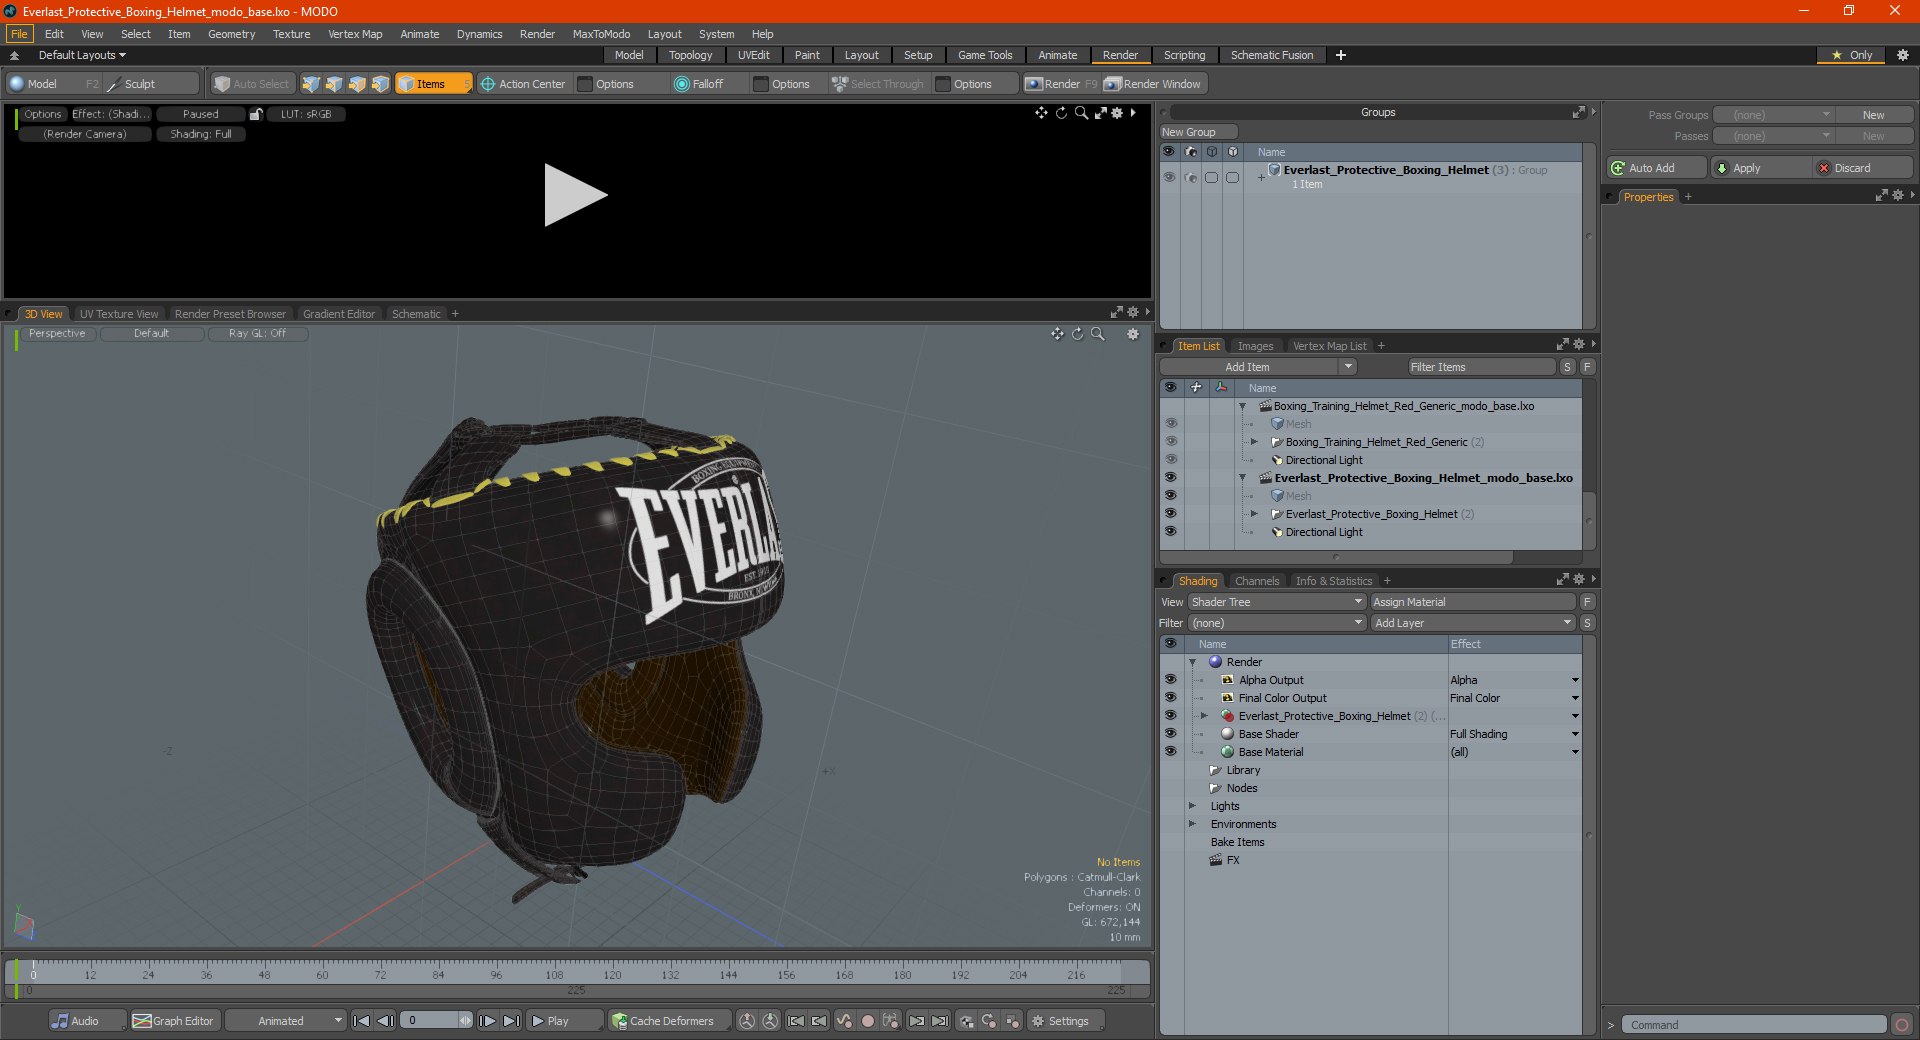Expand Lights in Shader Tree
The height and width of the screenshot is (1040, 1920).
click(x=1192, y=806)
